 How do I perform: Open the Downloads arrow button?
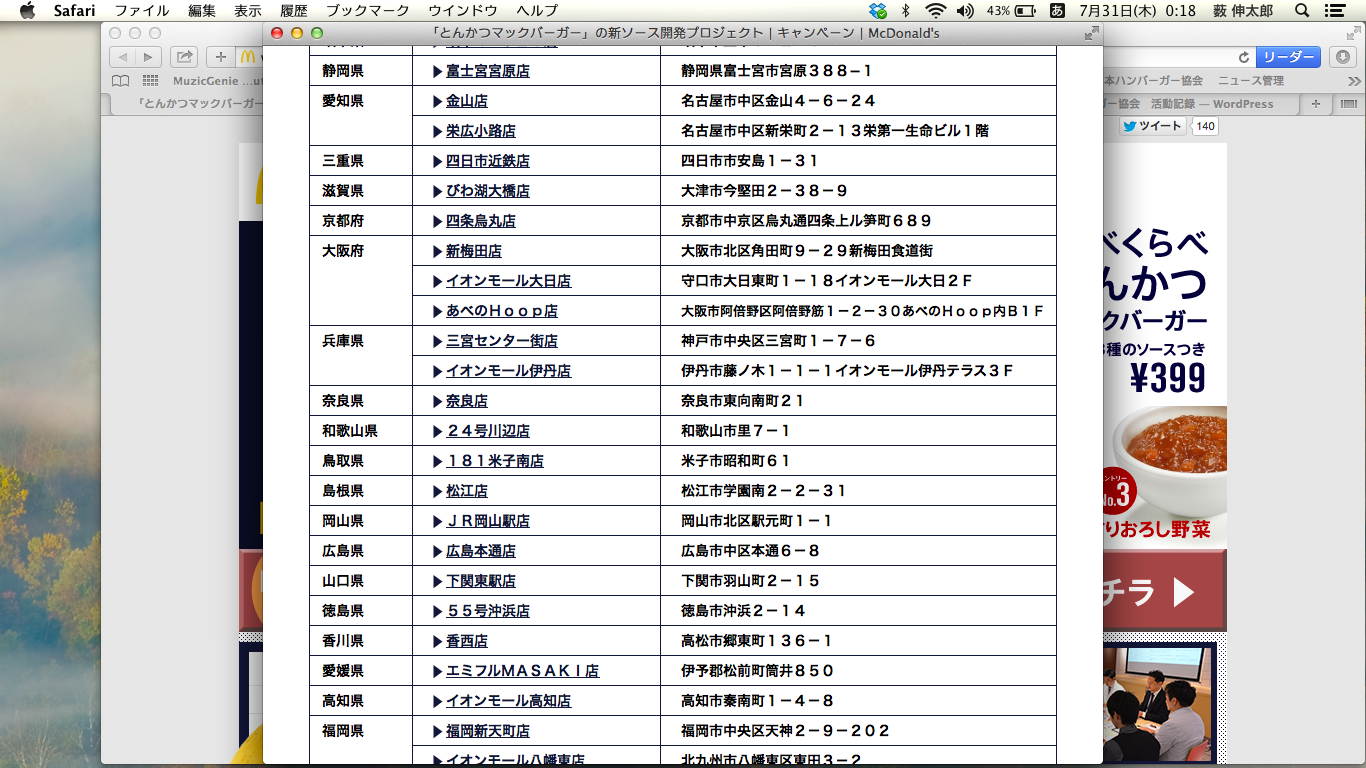click(1343, 57)
